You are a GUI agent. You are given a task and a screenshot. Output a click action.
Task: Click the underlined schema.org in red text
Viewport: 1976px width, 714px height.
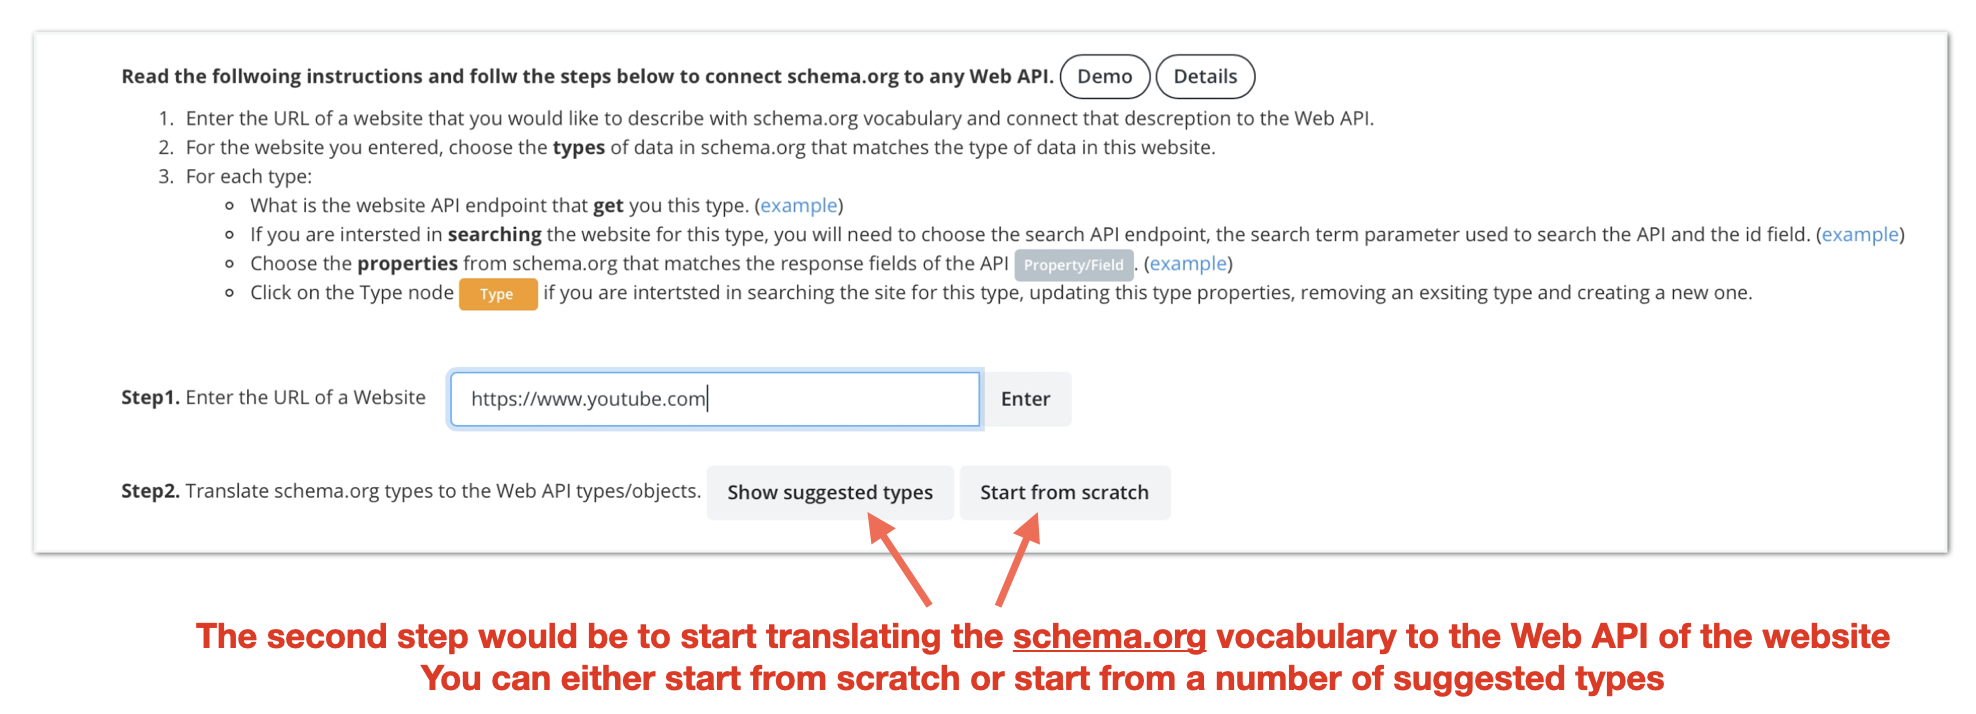[x=1109, y=637]
